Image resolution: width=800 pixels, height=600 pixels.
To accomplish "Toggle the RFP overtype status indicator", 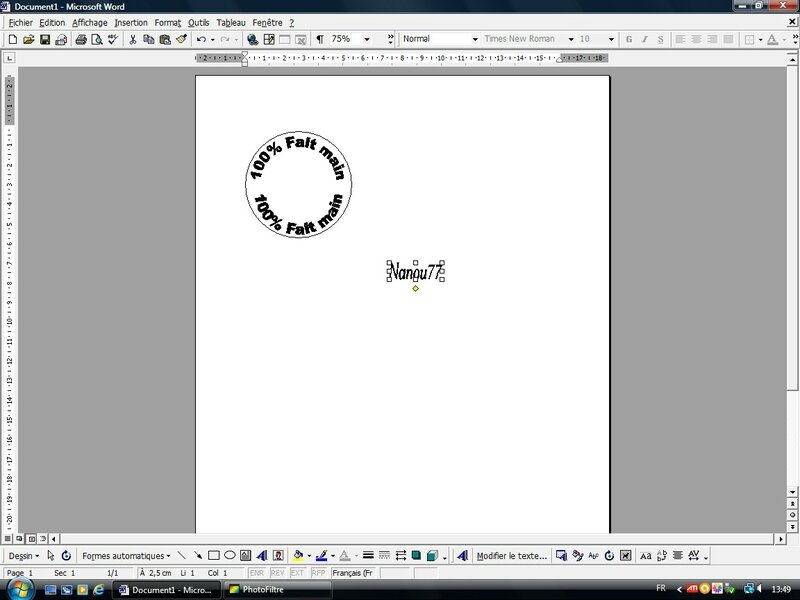I will (318, 573).
